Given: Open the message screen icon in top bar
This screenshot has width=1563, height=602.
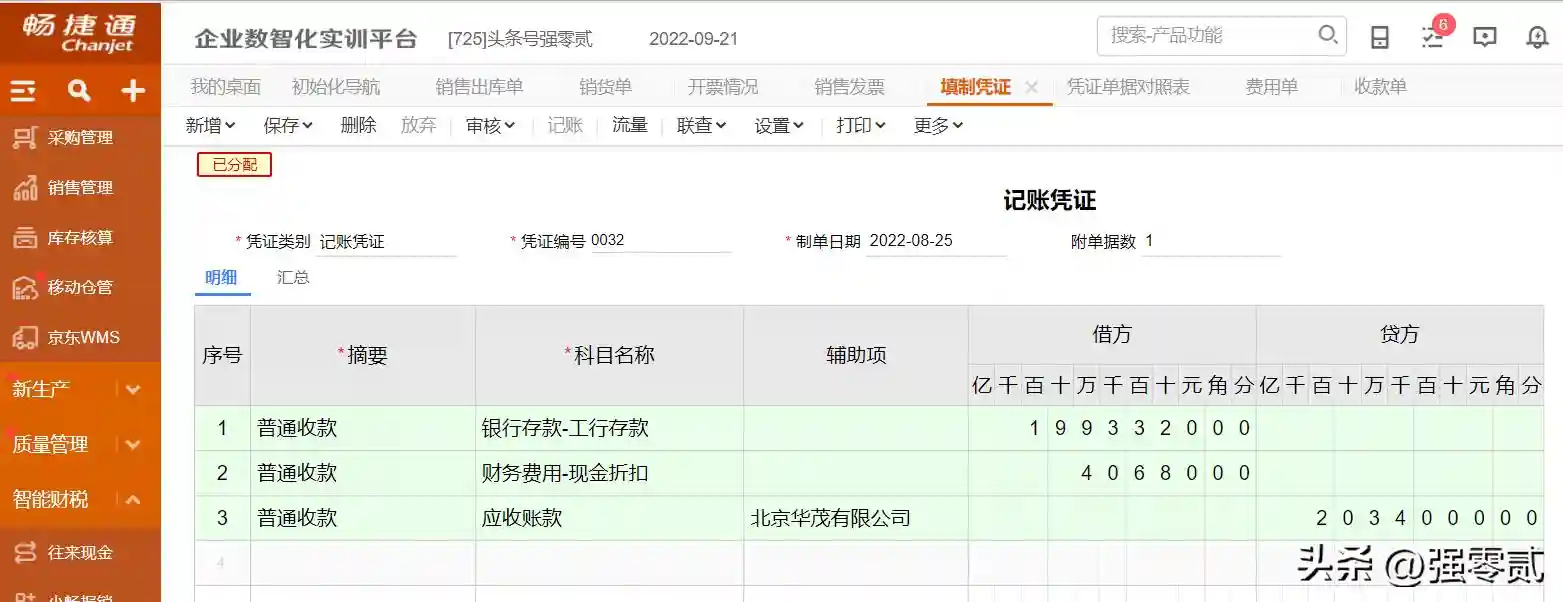Looking at the screenshot, I should tap(1485, 37).
